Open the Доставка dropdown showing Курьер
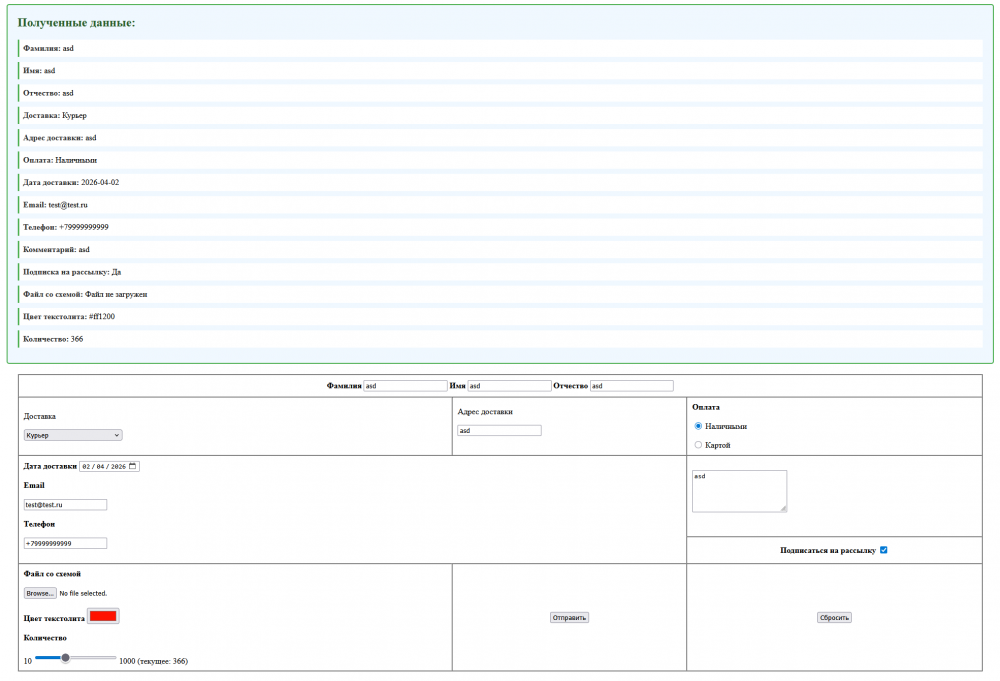The height and width of the screenshot is (681, 1000). pos(73,435)
